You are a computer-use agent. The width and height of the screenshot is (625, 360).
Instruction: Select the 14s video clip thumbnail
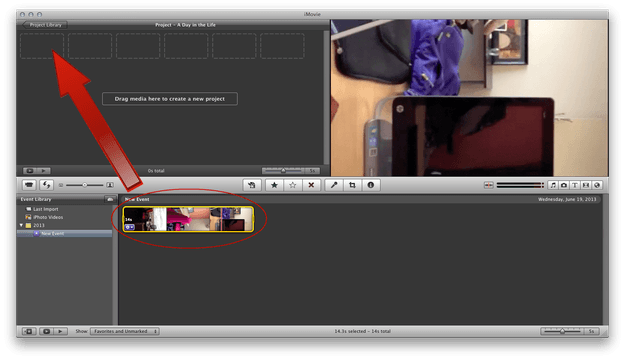[188, 219]
